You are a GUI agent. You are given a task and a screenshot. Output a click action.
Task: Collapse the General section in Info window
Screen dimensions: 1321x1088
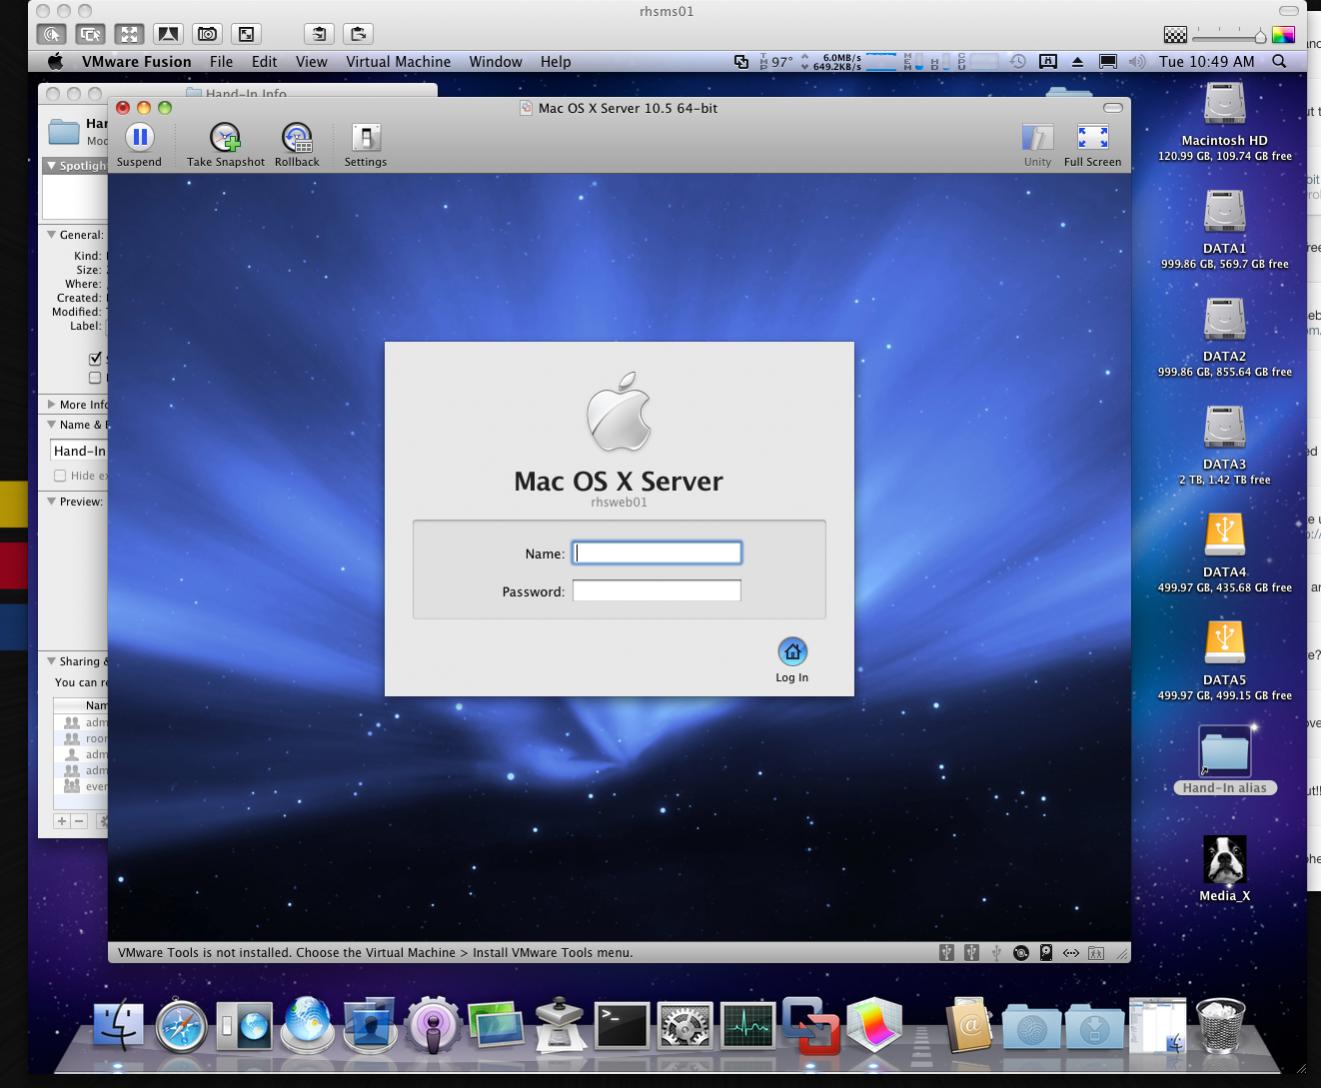pos(52,235)
